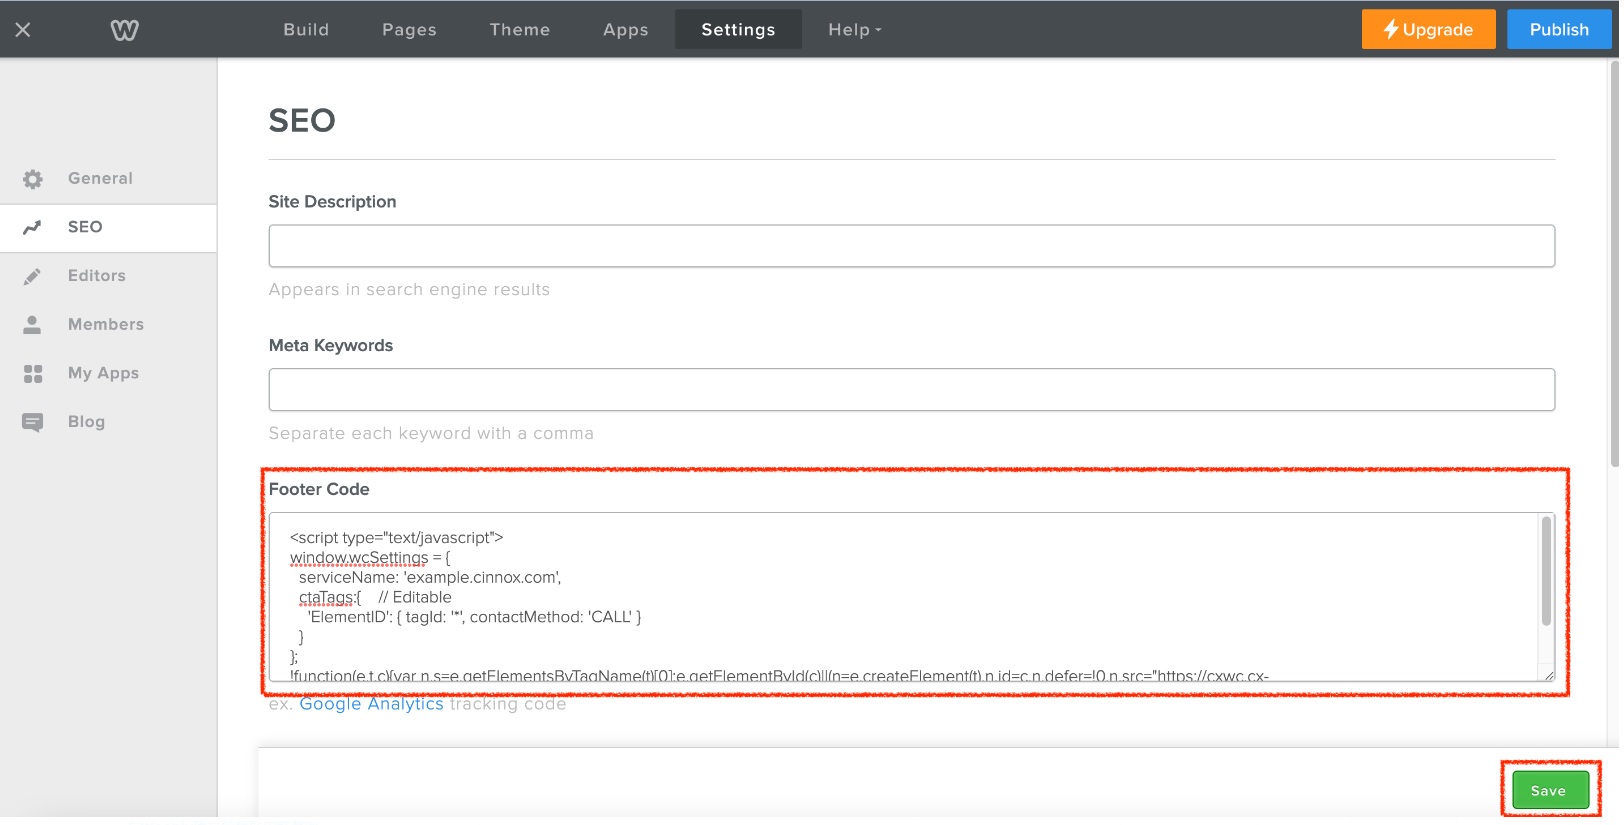
Task: Click the ElementID code line
Action: point(475,617)
